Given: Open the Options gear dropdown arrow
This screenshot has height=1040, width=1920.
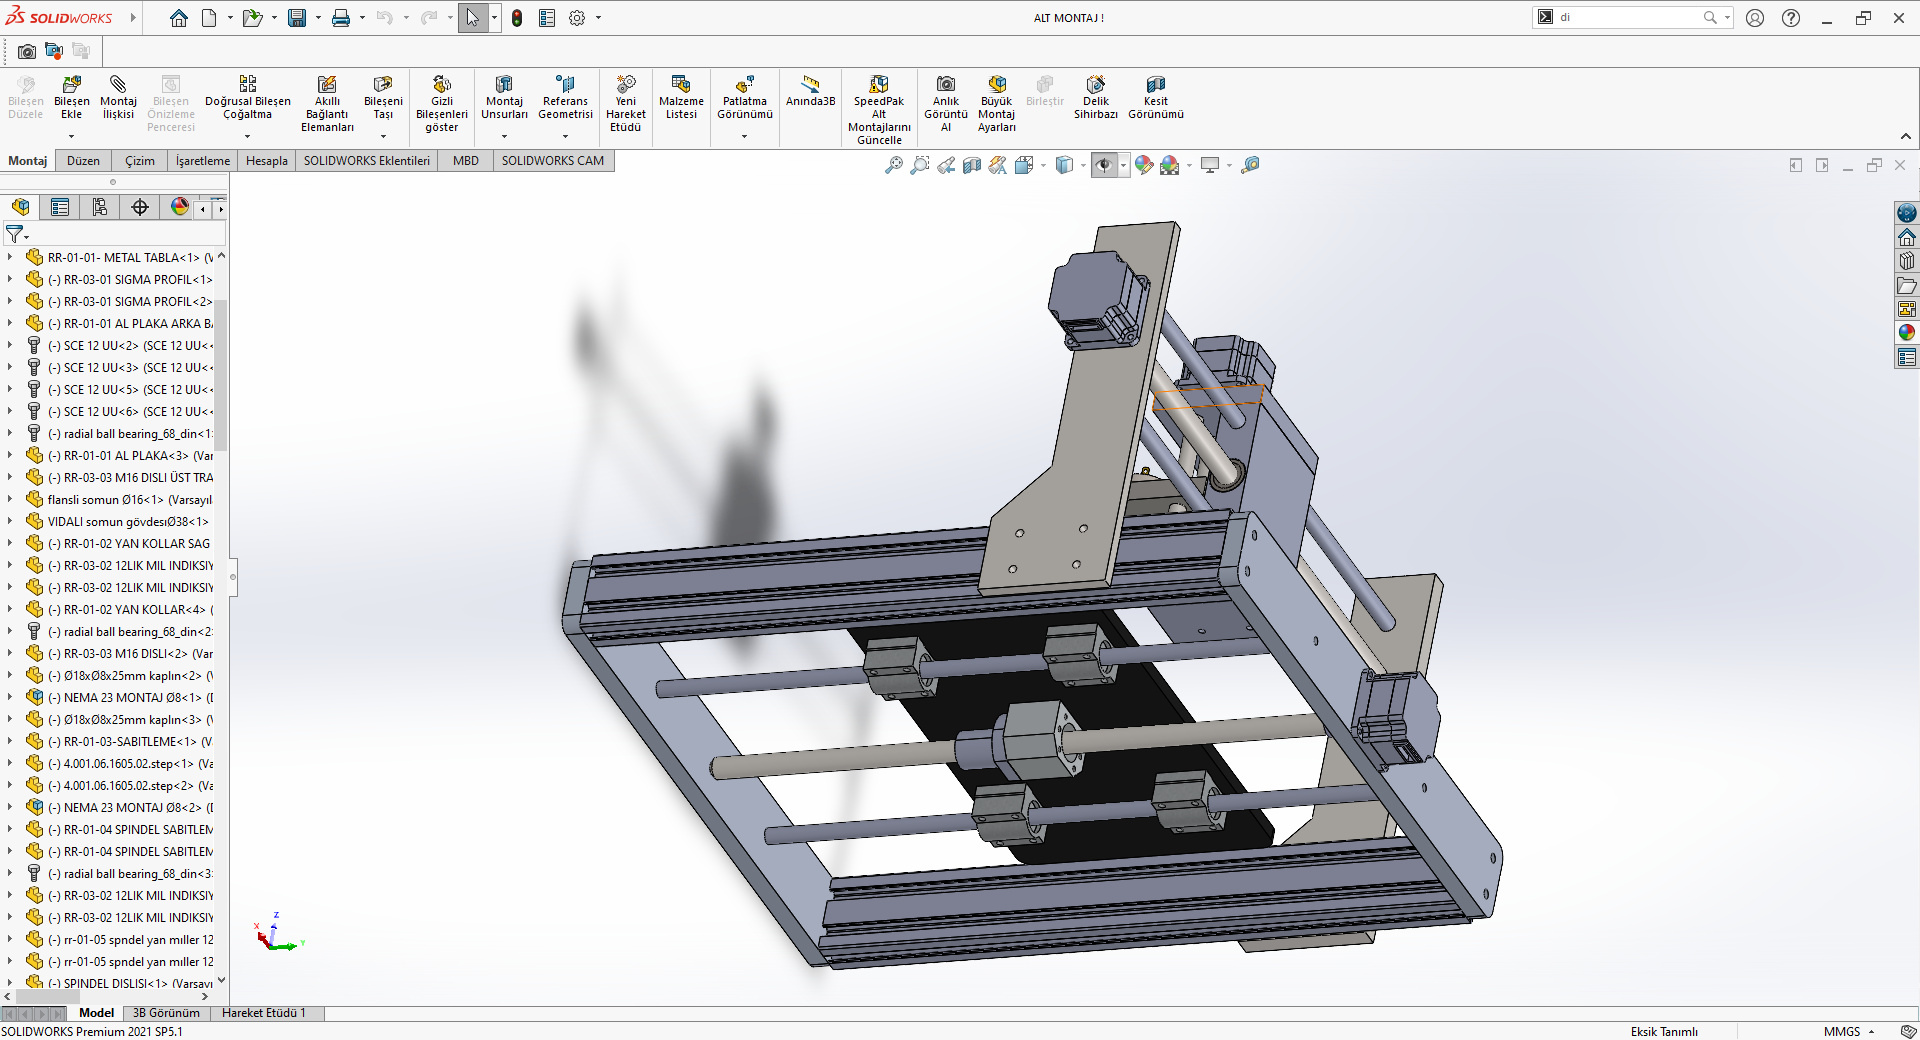Looking at the screenshot, I should pyautogui.click(x=599, y=18).
